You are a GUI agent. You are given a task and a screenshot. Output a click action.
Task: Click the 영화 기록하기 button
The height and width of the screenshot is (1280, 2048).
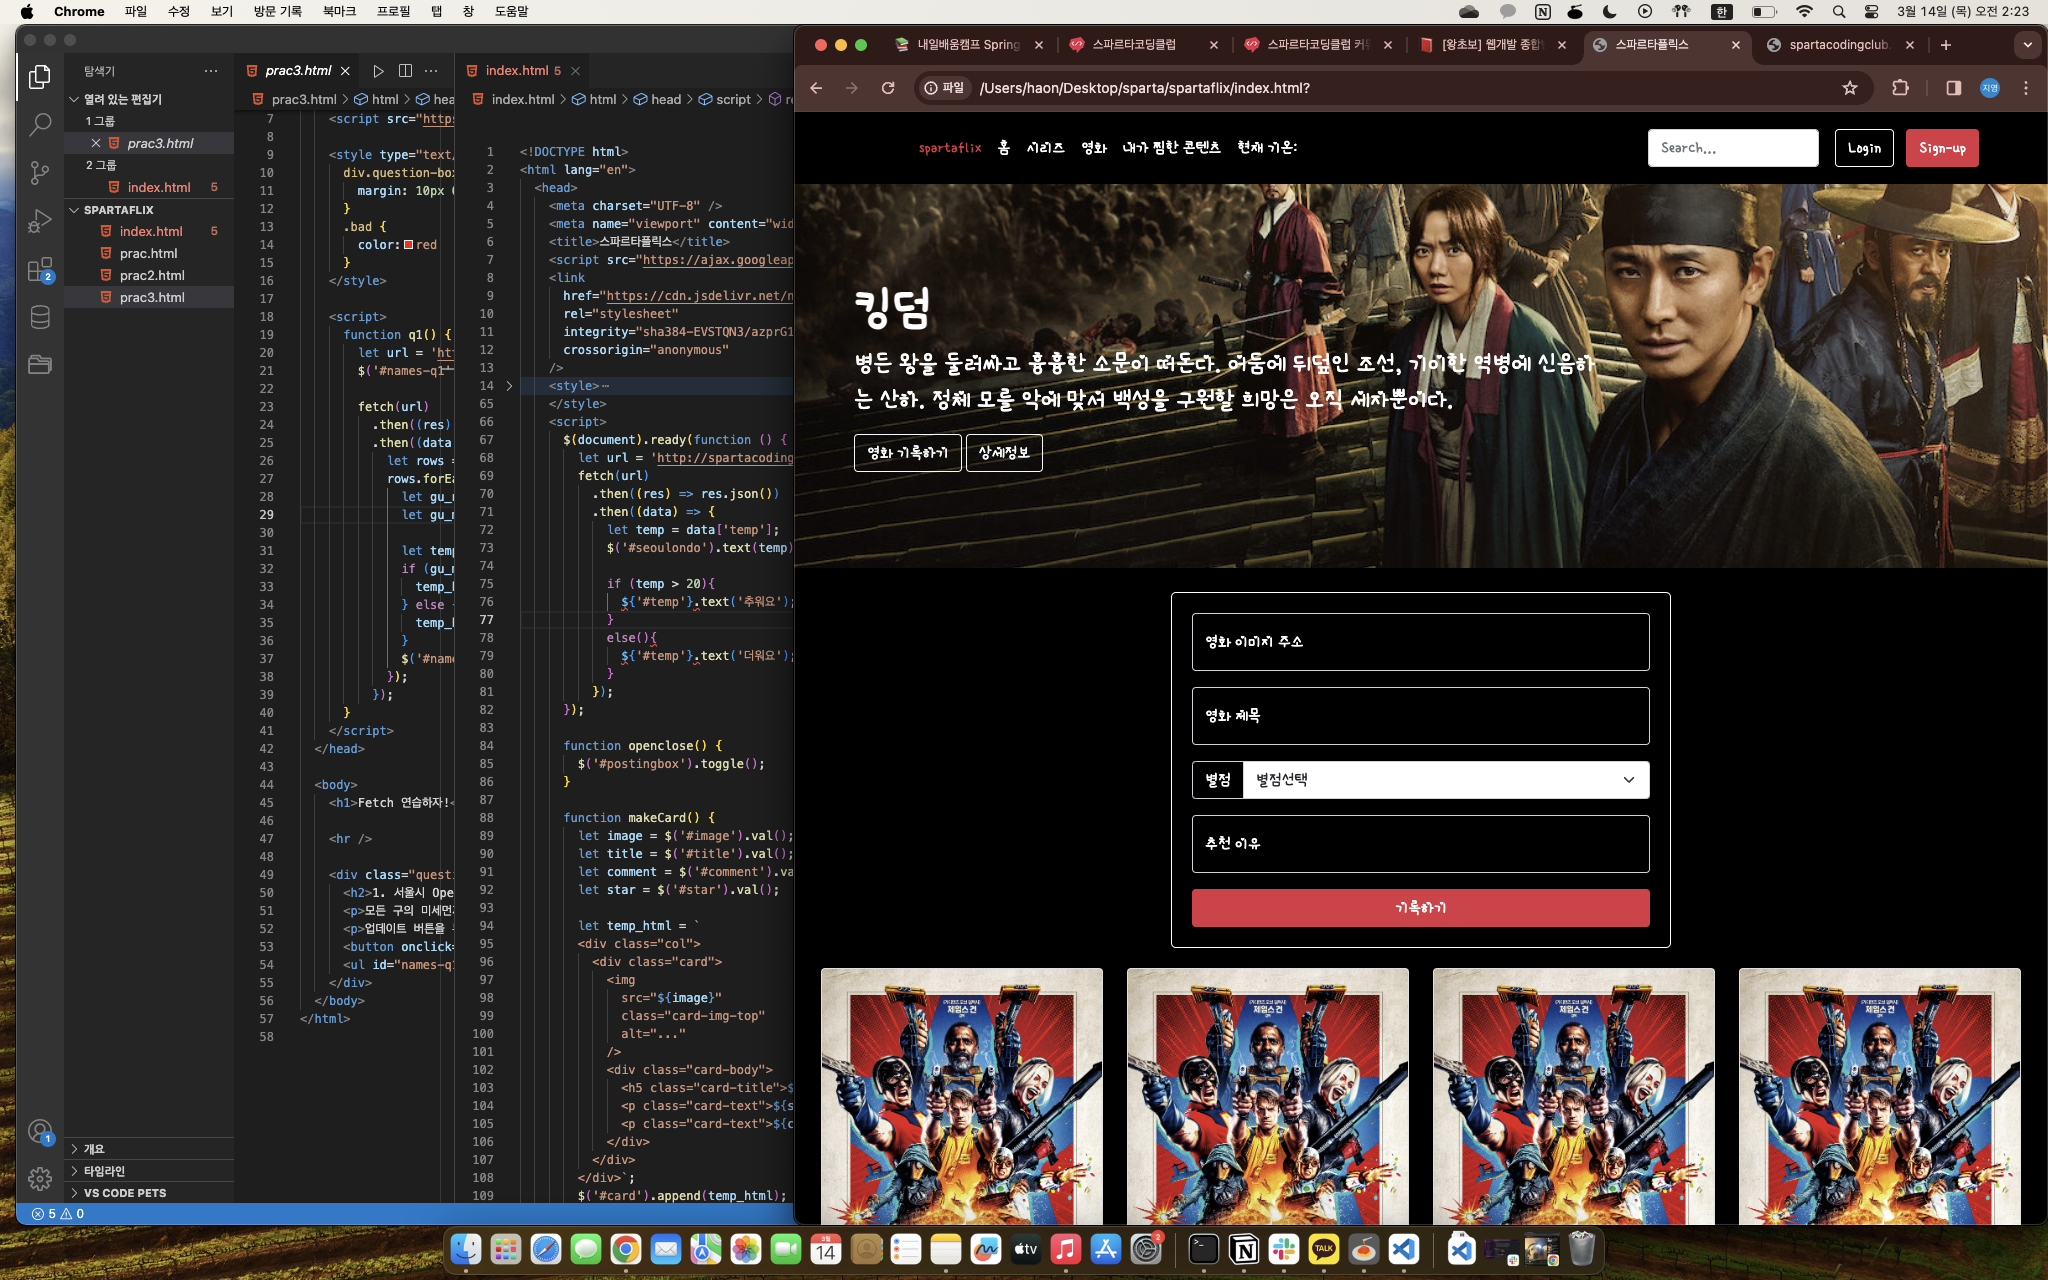click(x=908, y=453)
